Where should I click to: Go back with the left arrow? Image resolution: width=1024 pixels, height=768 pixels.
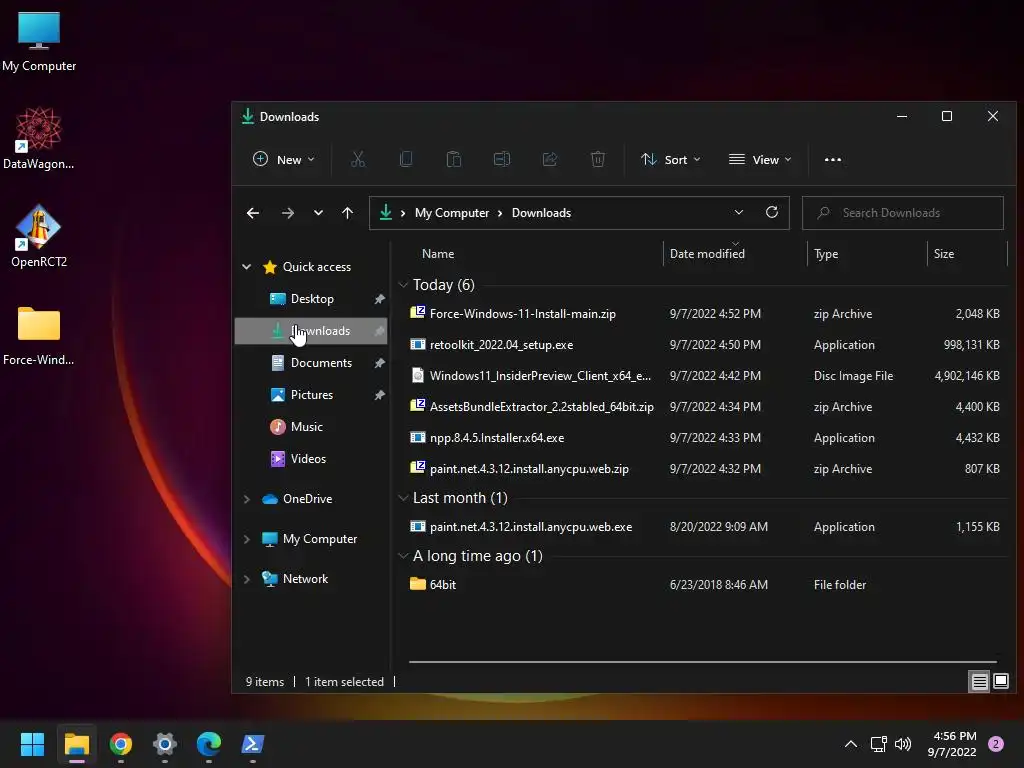click(x=253, y=213)
